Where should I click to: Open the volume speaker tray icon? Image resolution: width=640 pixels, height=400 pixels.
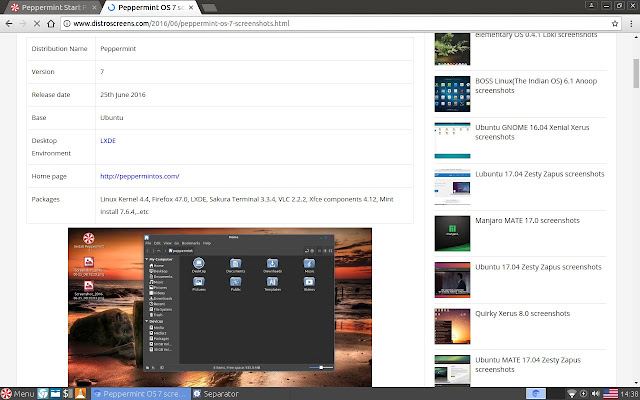[x=596, y=393]
